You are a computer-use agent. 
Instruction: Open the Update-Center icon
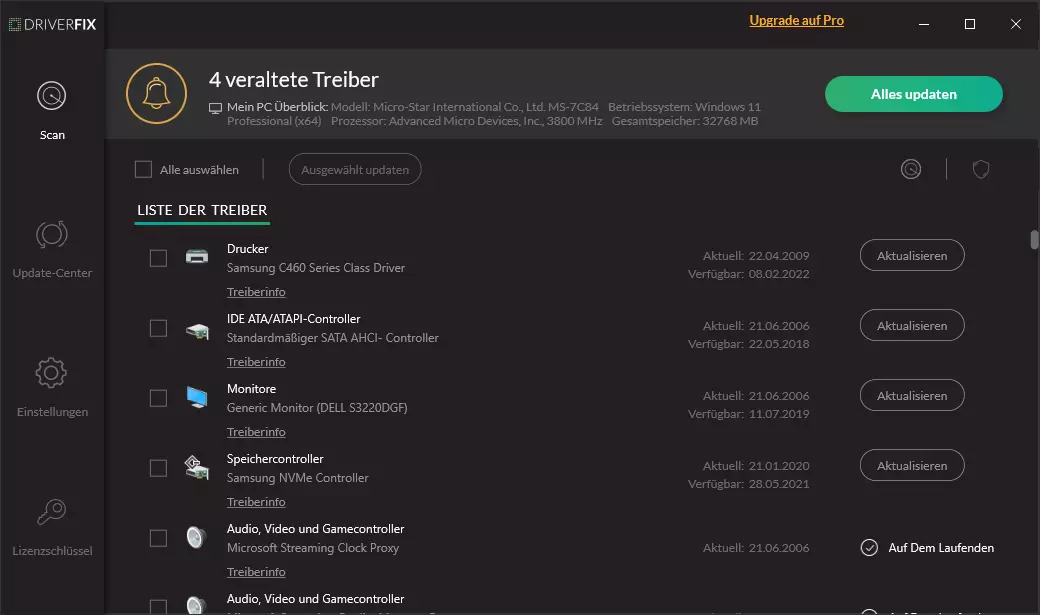pos(52,235)
